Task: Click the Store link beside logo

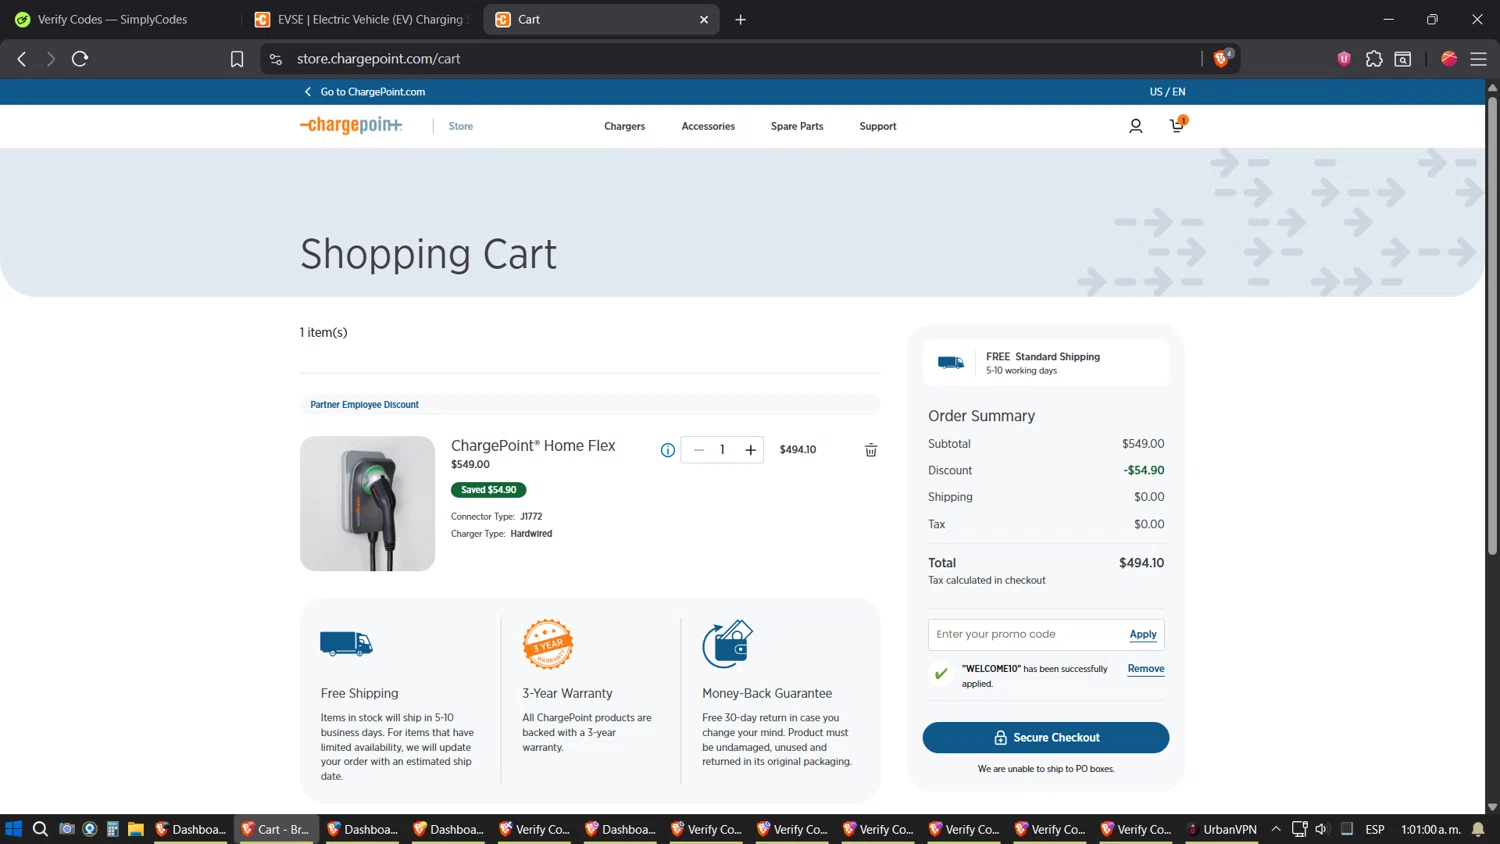Action: click(x=461, y=126)
